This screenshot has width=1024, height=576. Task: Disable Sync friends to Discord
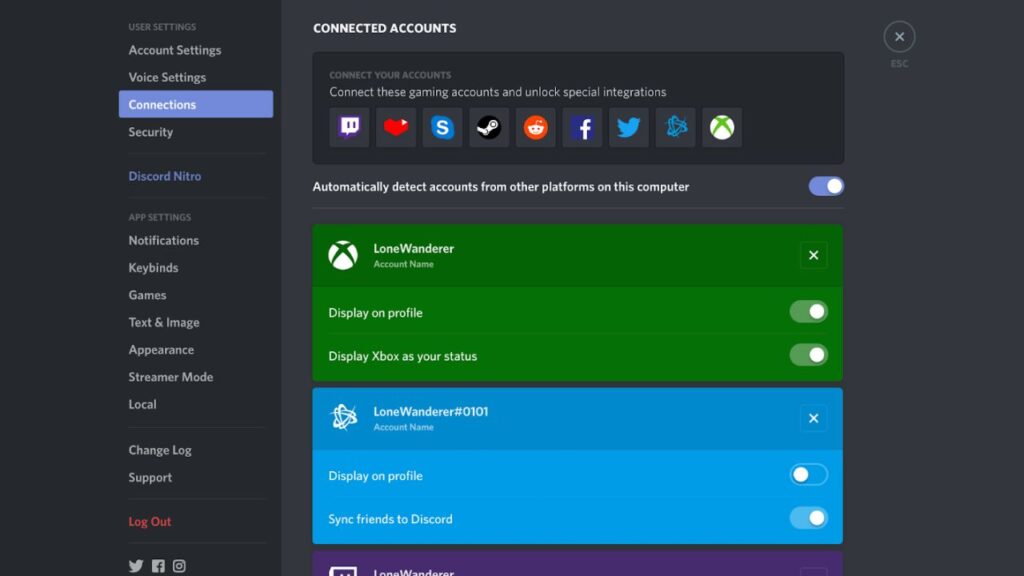[x=808, y=518]
